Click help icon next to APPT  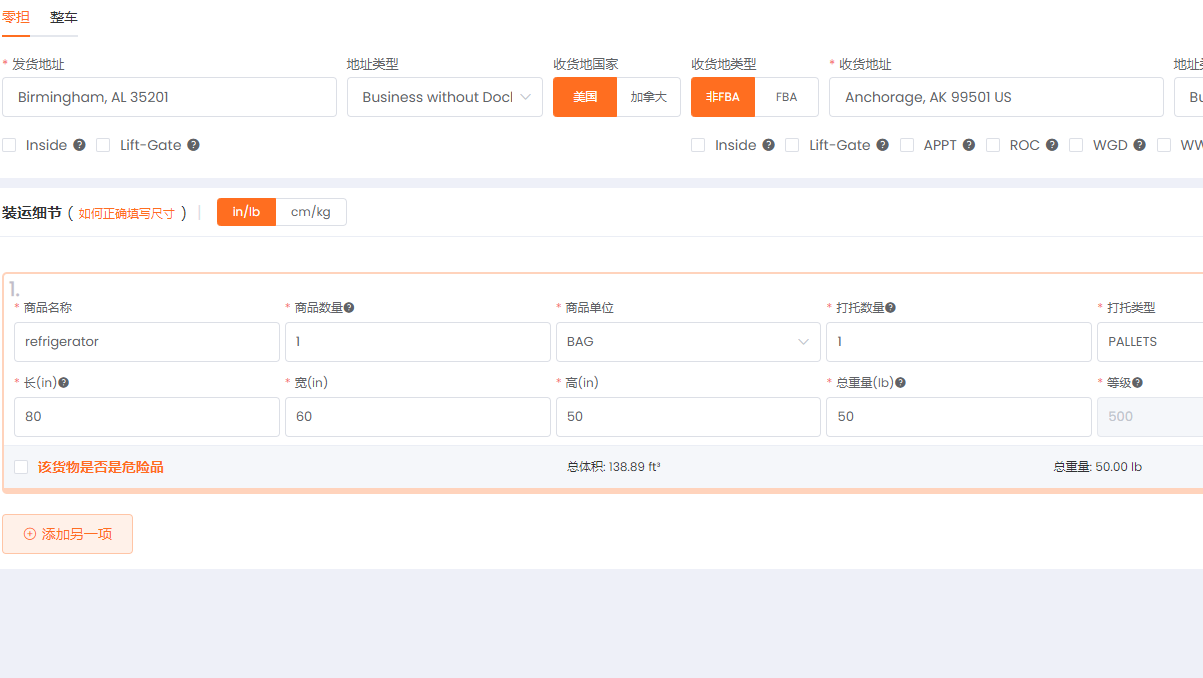click(x=969, y=145)
